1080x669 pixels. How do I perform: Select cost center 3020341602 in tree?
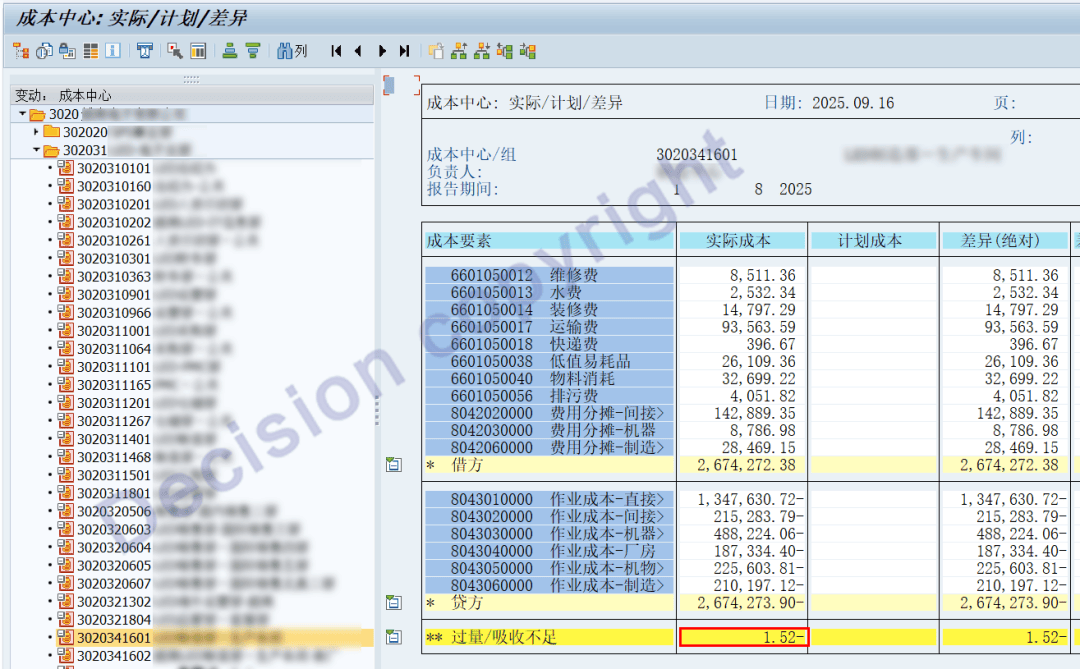113,656
